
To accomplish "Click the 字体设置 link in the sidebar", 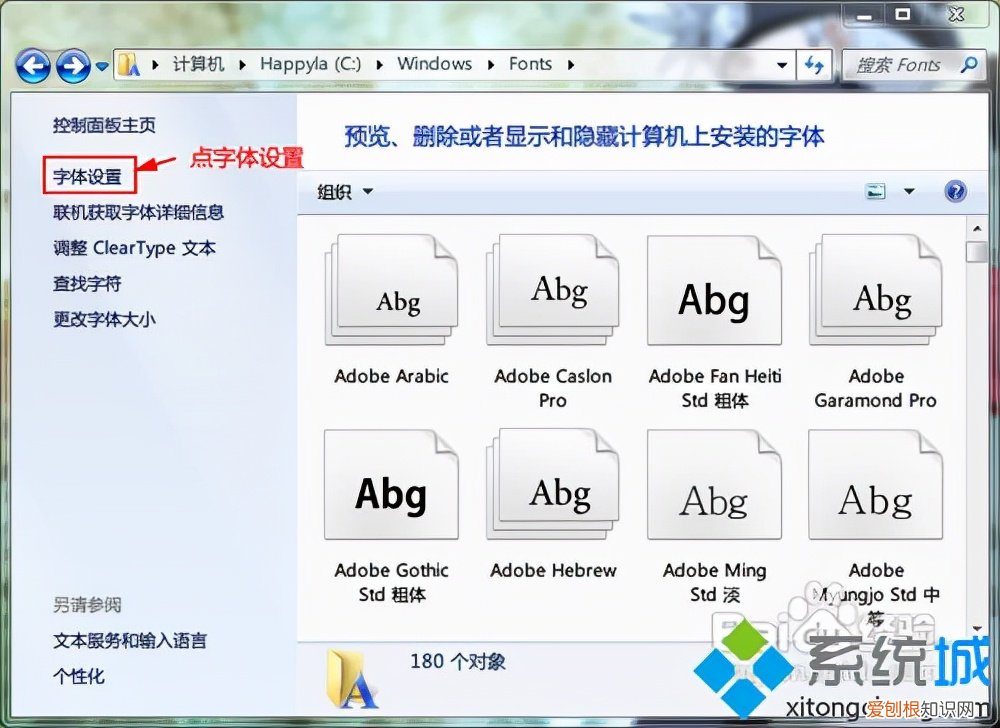I will [x=88, y=175].
